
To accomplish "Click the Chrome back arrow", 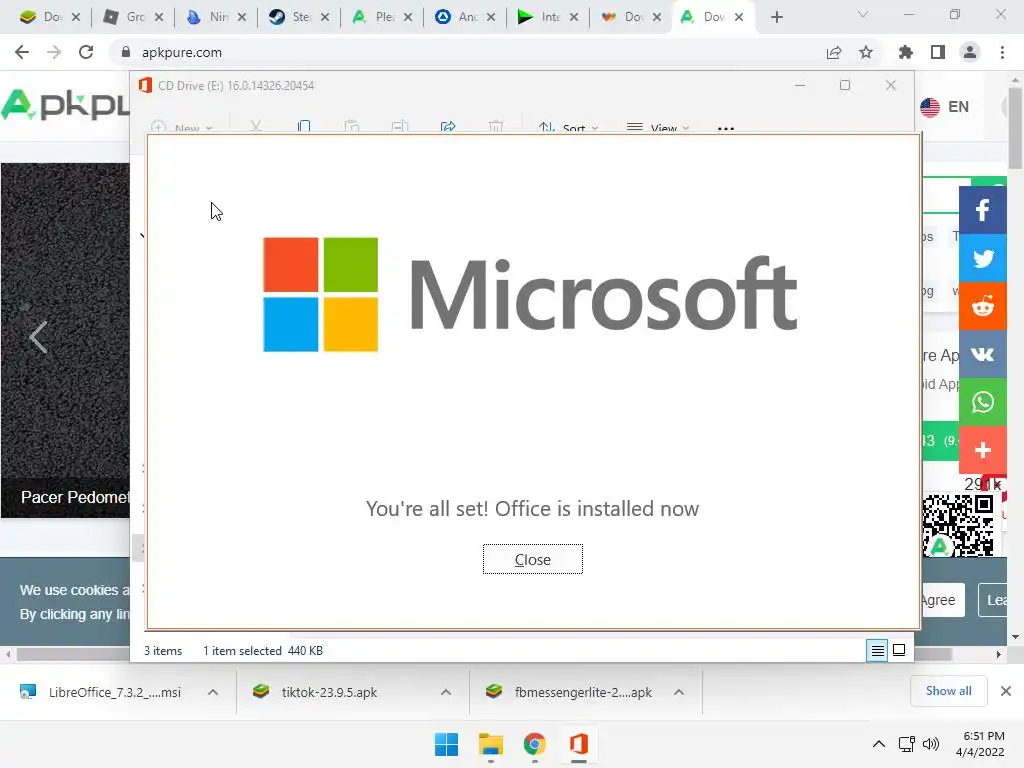I will [x=22, y=52].
